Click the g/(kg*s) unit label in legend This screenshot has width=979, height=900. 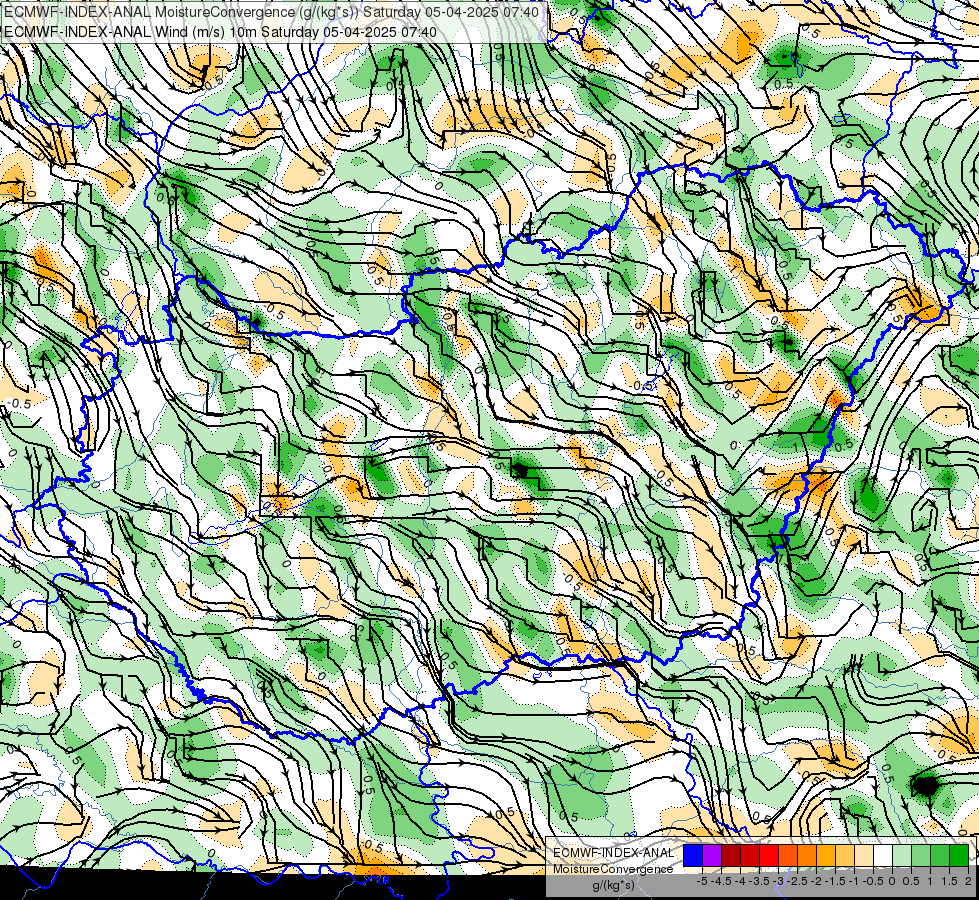point(613,886)
